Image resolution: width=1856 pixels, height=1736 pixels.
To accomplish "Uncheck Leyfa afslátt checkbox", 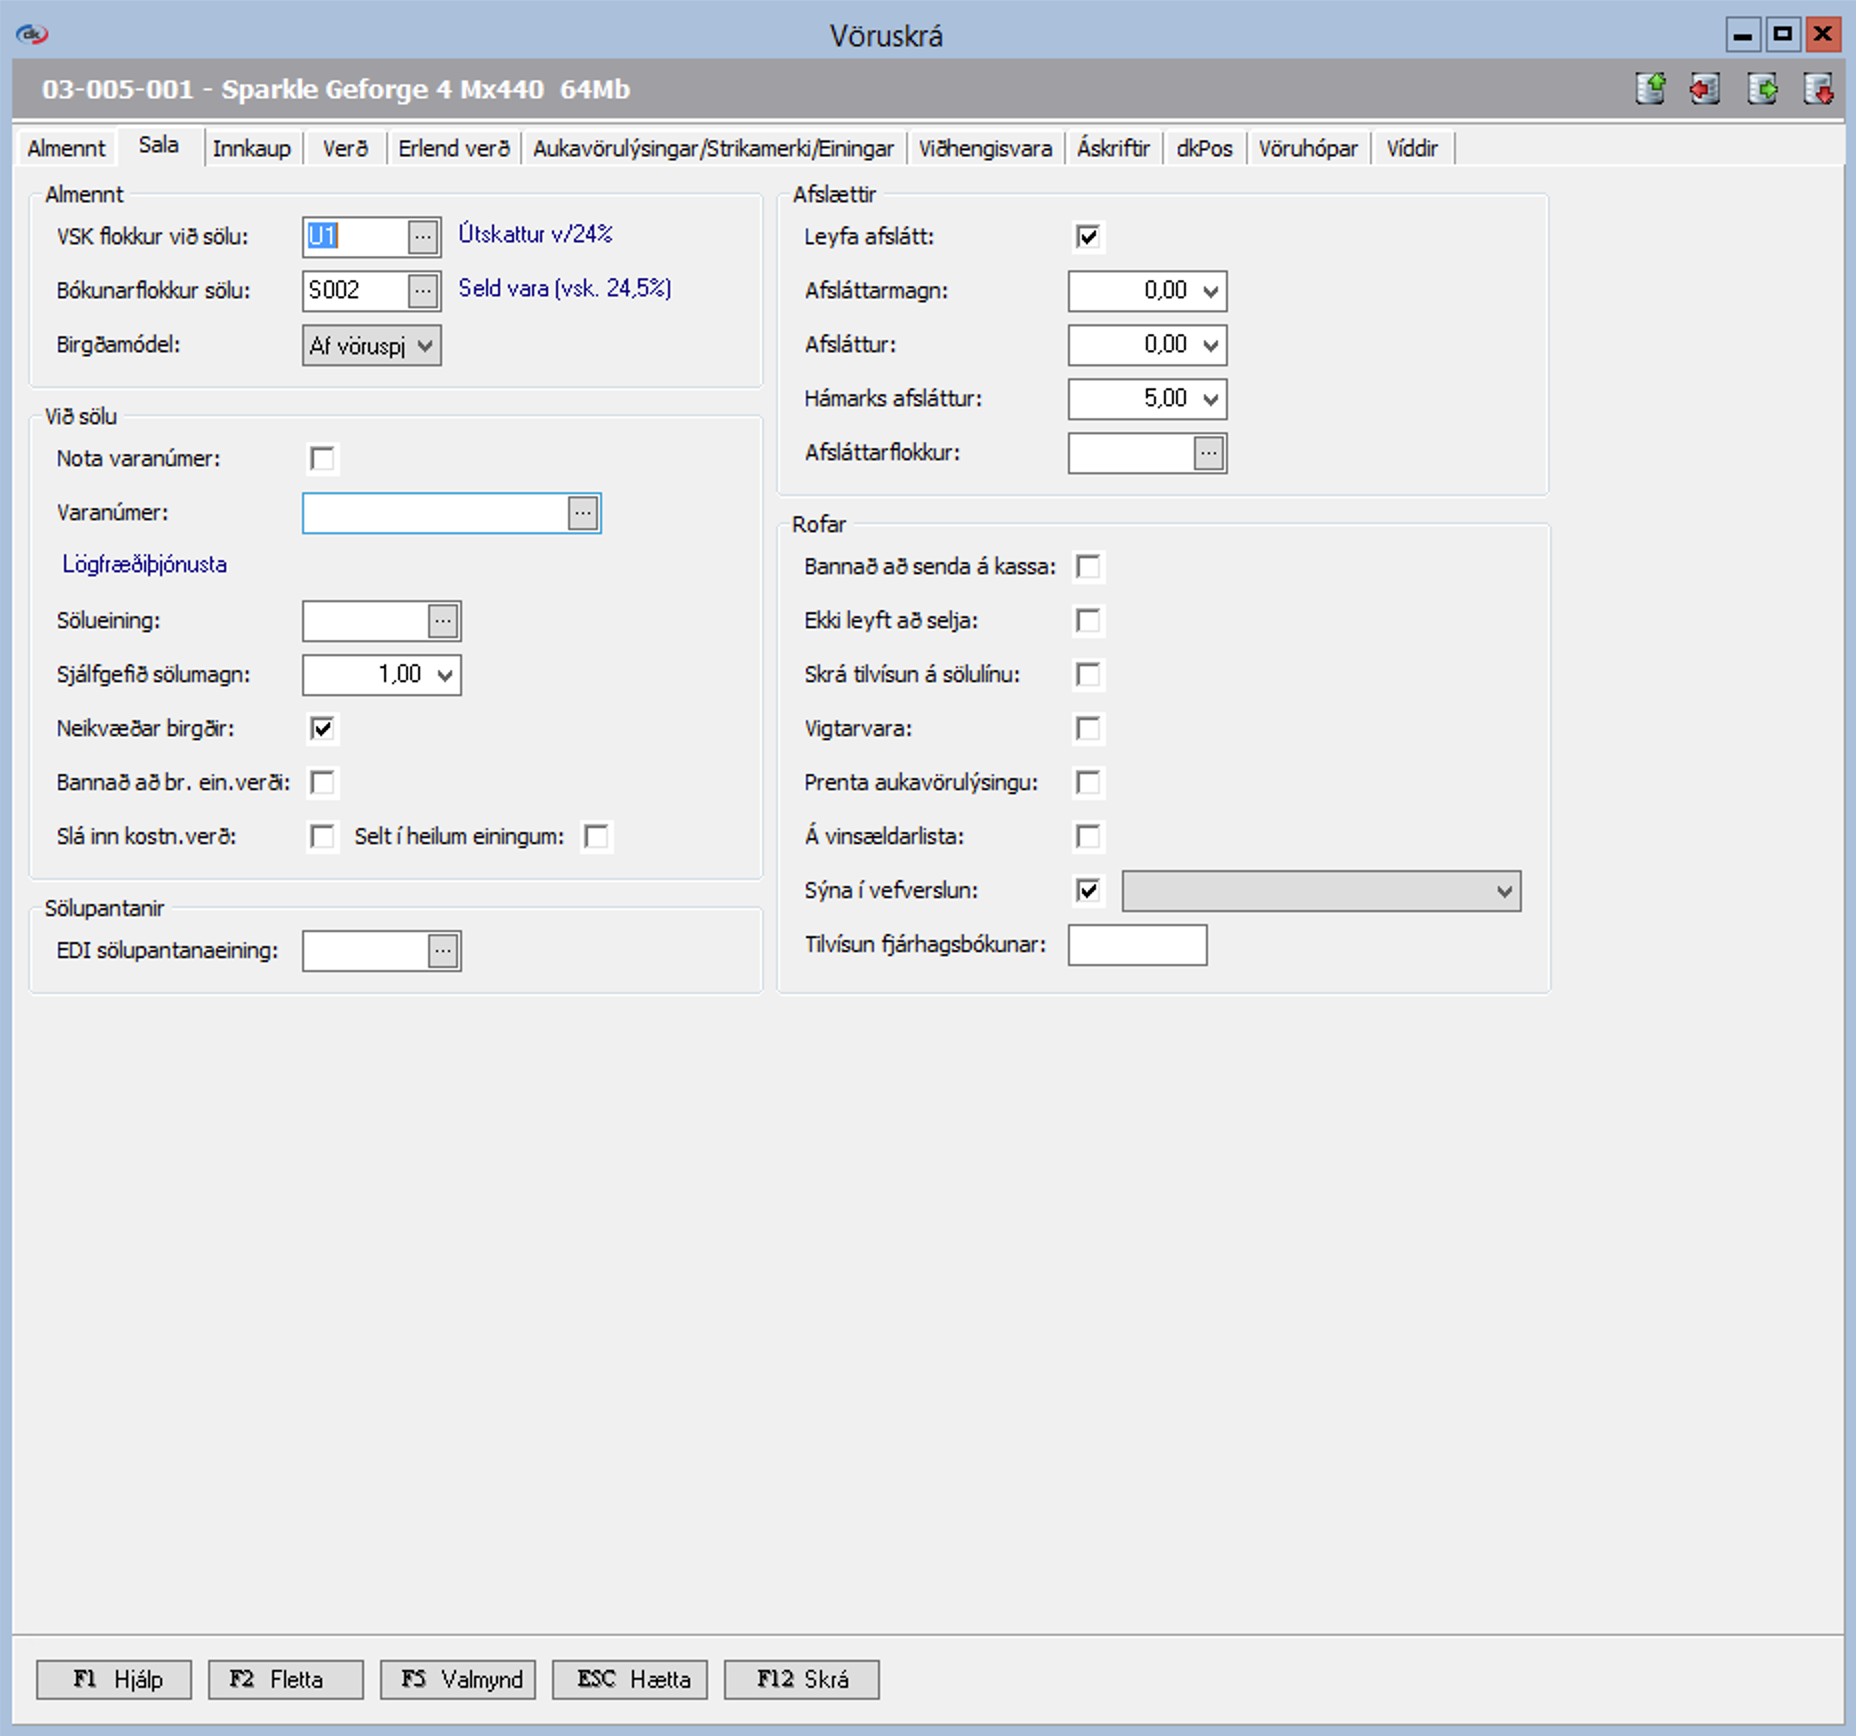I will (1088, 237).
